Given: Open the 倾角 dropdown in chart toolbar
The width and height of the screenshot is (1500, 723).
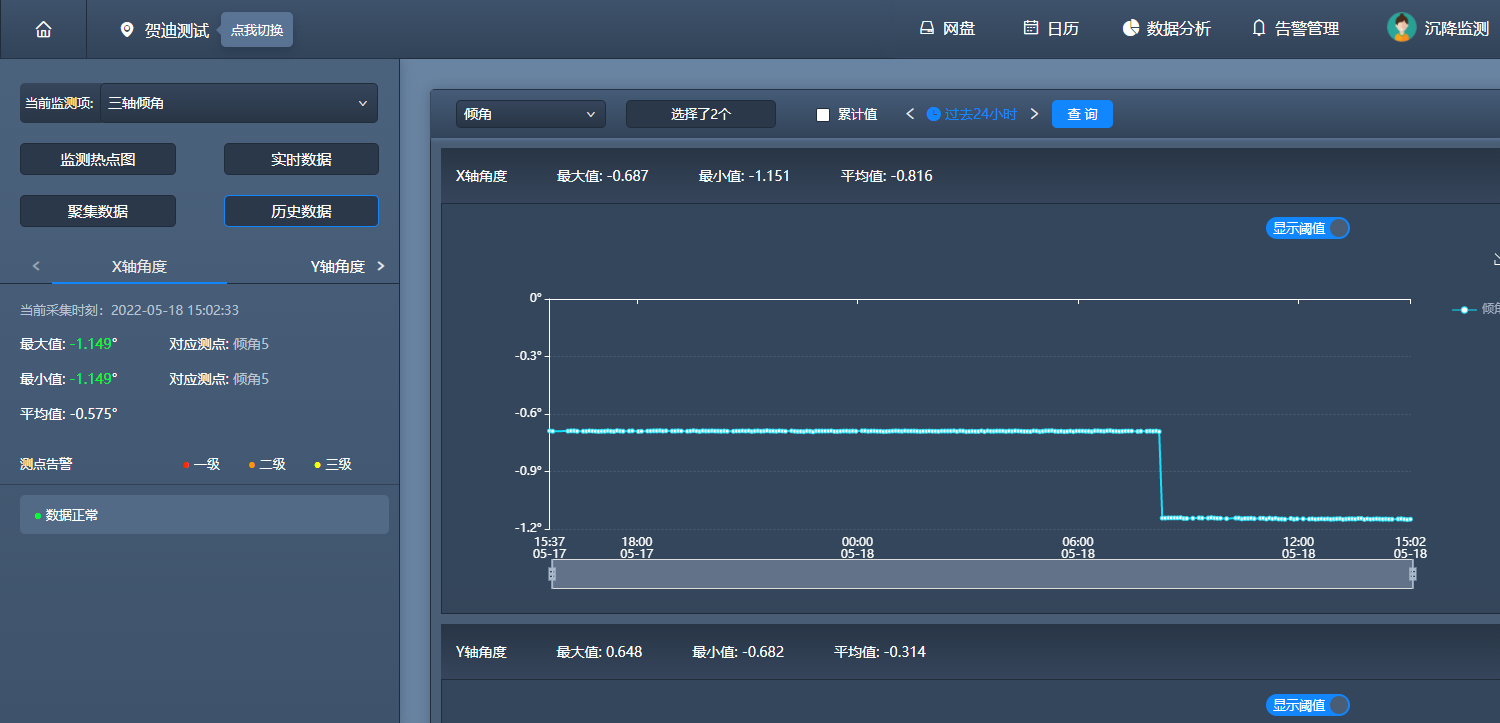Looking at the screenshot, I should (x=530, y=114).
